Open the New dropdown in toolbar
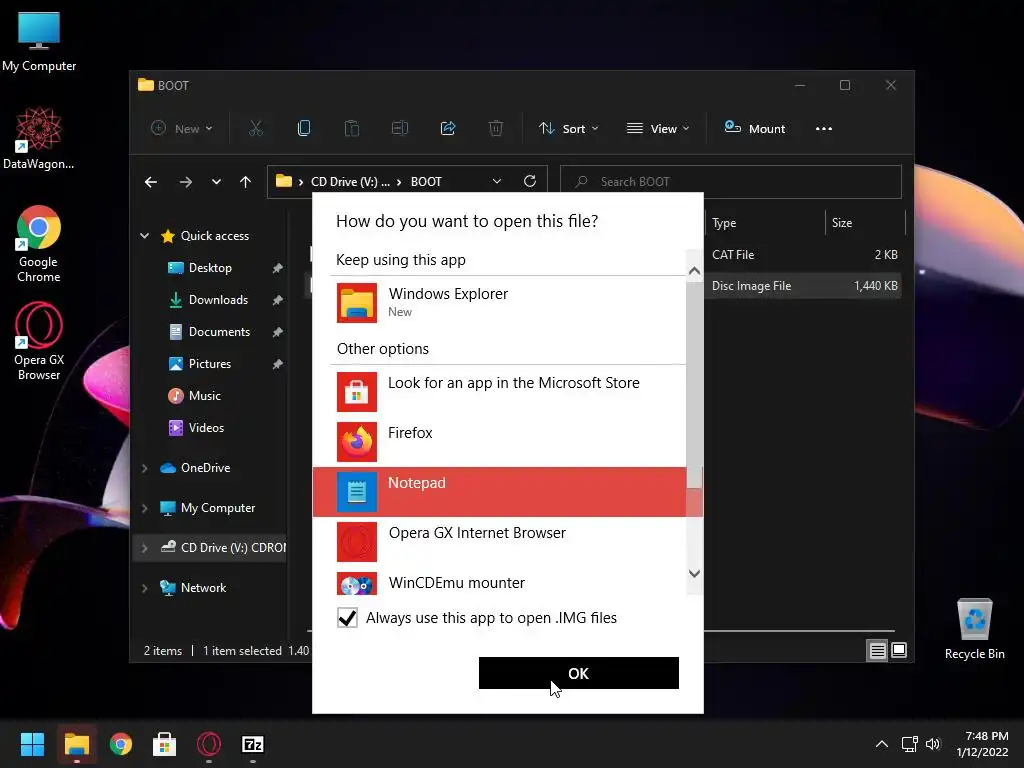This screenshot has height=768, width=1024. tap(182, 129)
